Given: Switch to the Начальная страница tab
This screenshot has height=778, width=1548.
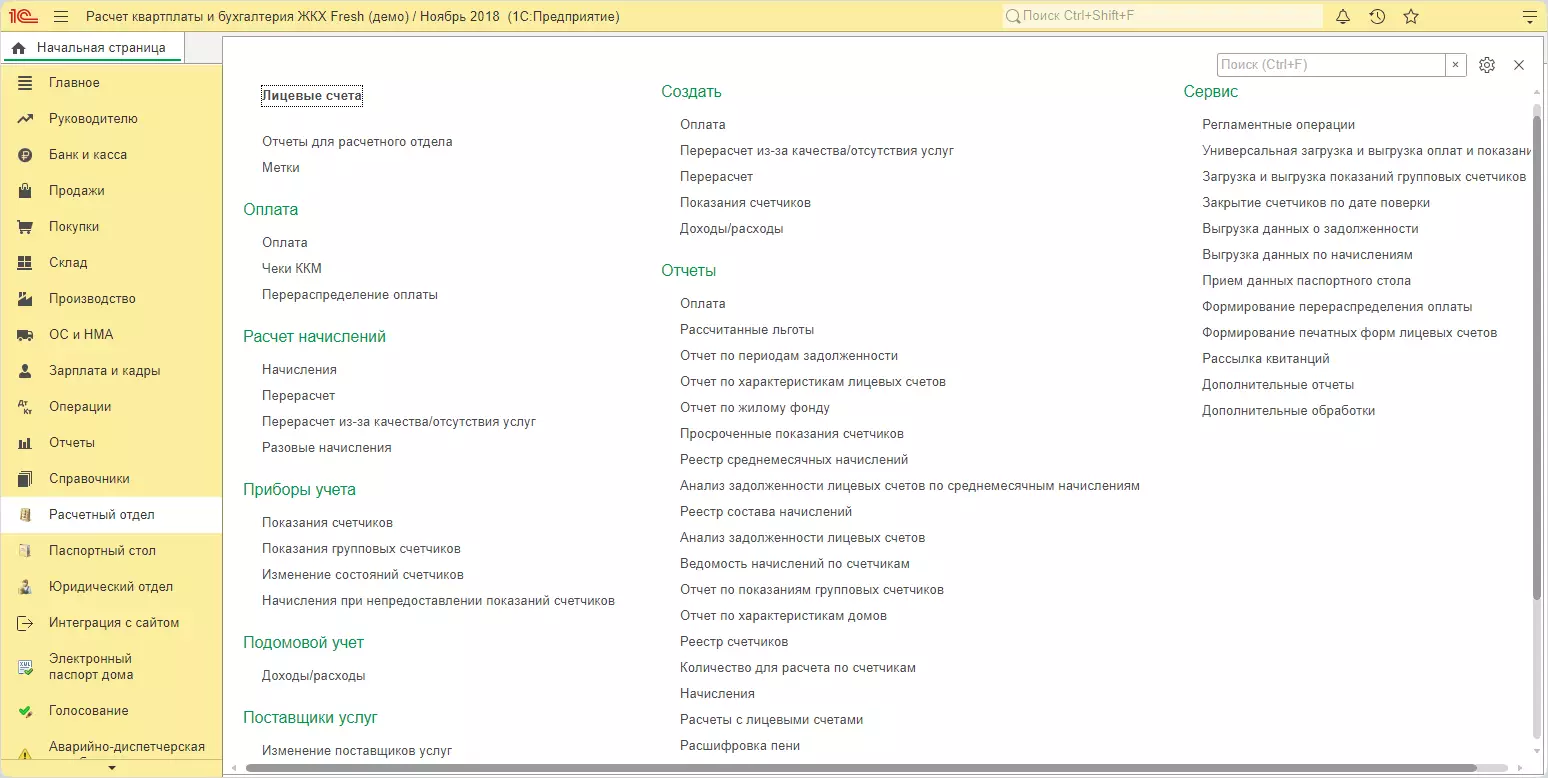Looking at the screenshot, I should [x=91, y=48].
